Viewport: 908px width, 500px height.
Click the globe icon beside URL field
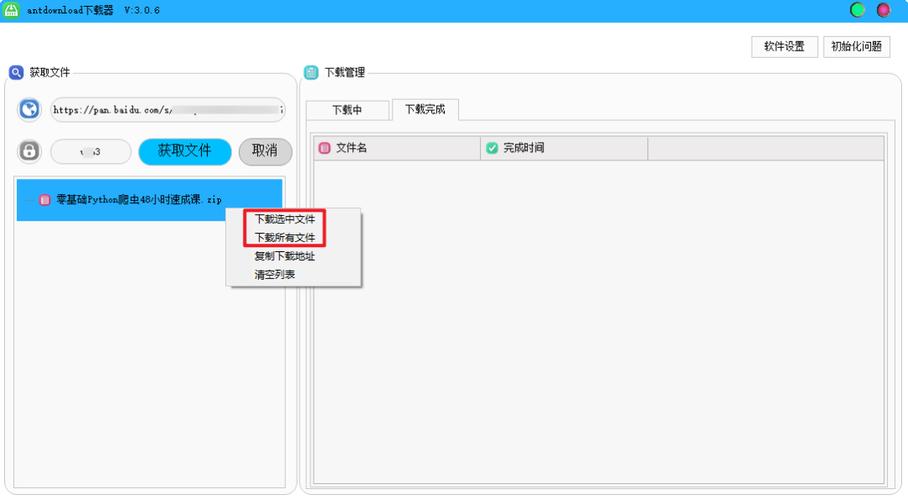coord(29,109)
